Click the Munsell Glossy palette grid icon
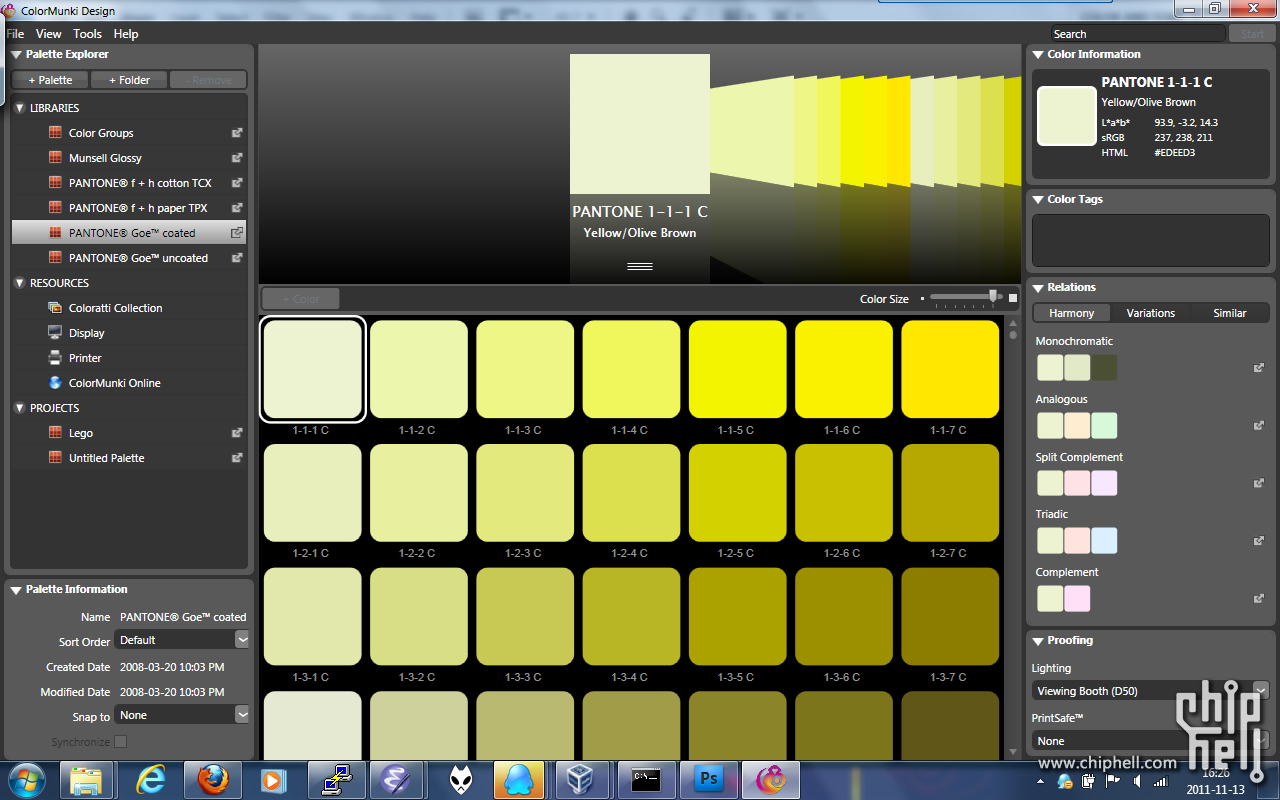The width and height of the screenshot is (1280, 800). [55, 157]
